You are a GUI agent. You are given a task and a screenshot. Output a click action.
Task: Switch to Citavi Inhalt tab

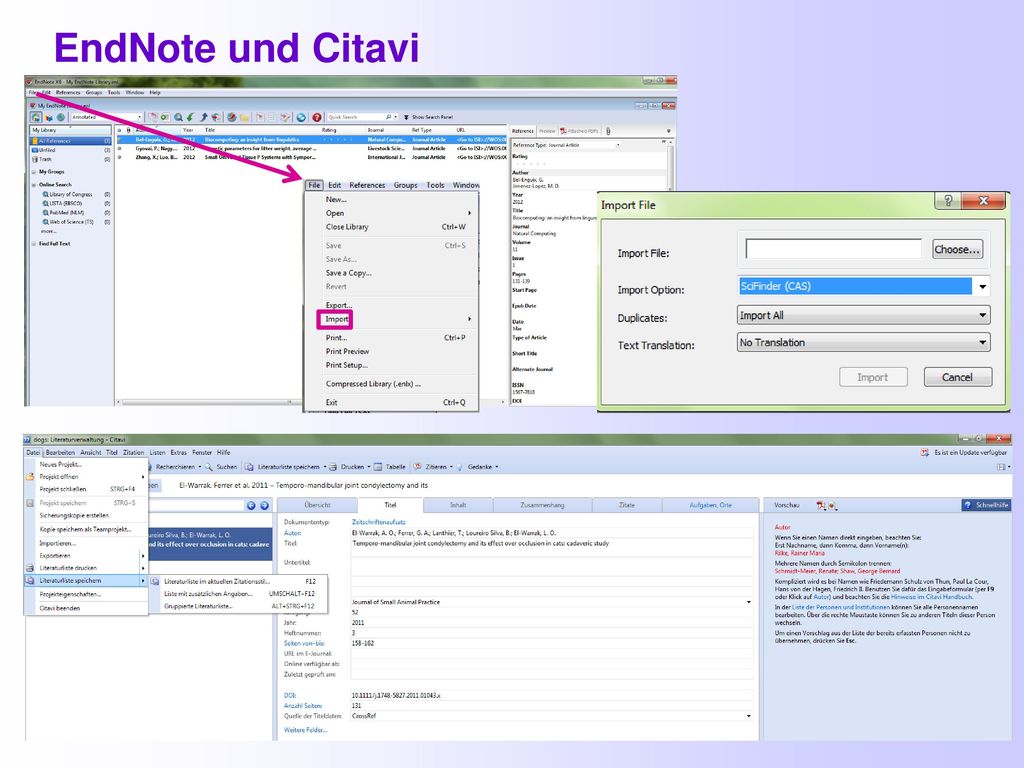(458, 505)
